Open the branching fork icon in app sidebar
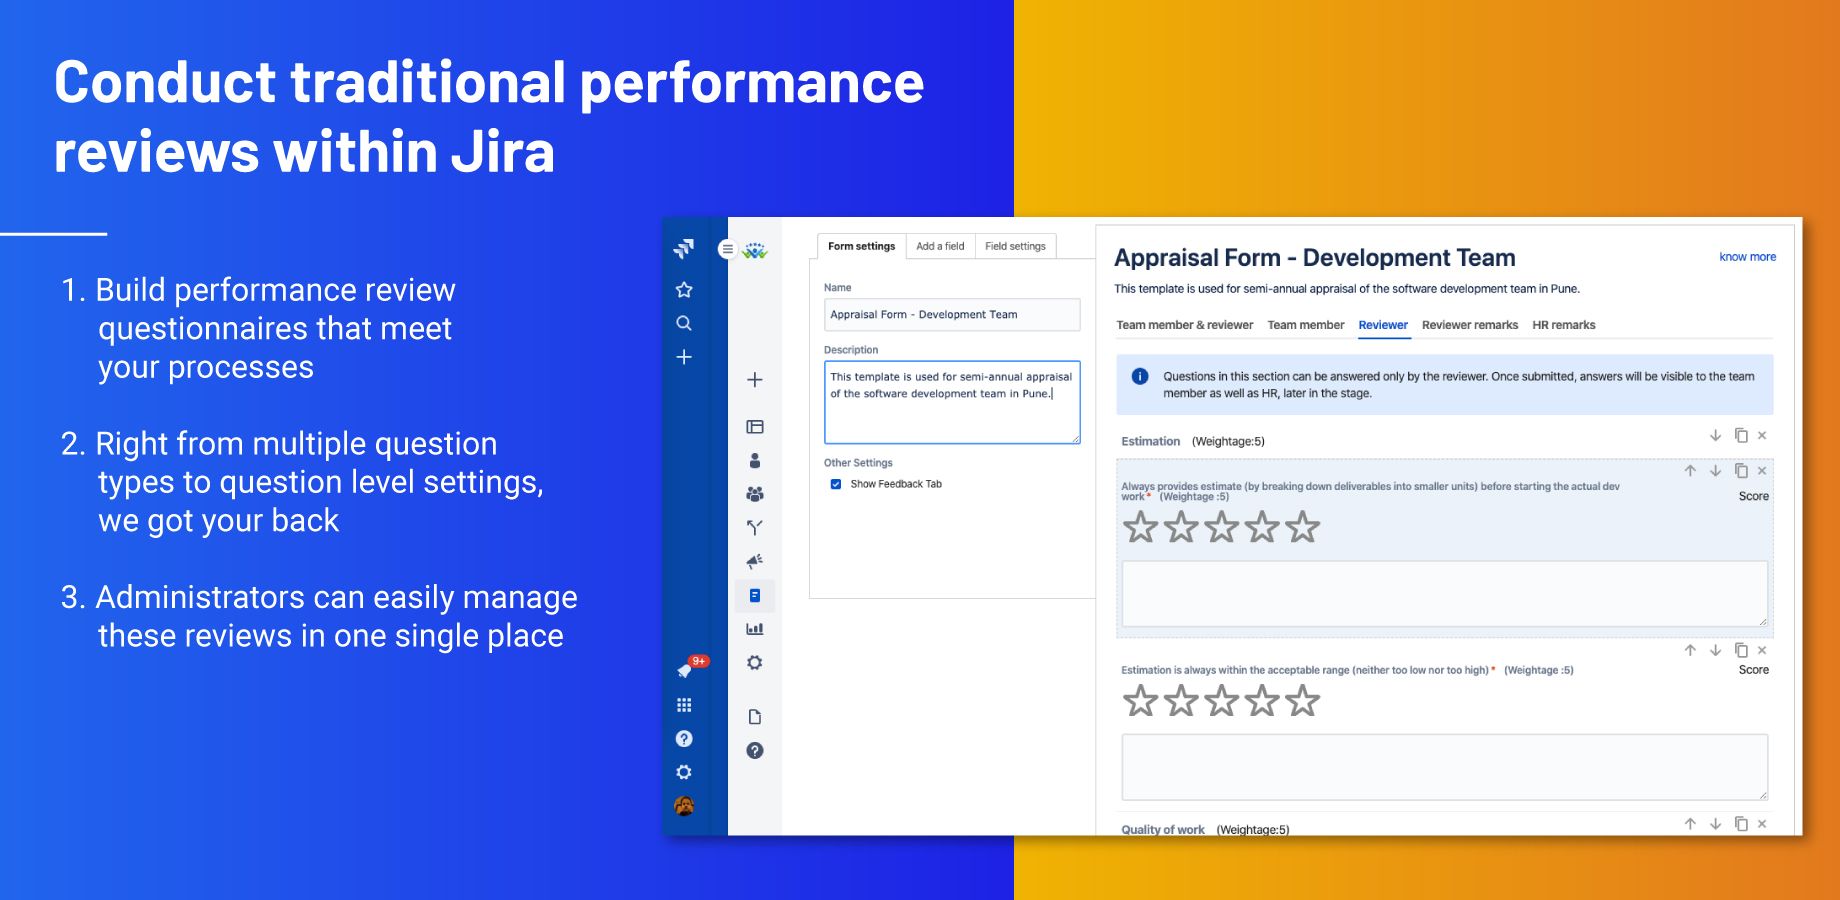This screenshot has width=1840, height=900. (x=755, y=527)
